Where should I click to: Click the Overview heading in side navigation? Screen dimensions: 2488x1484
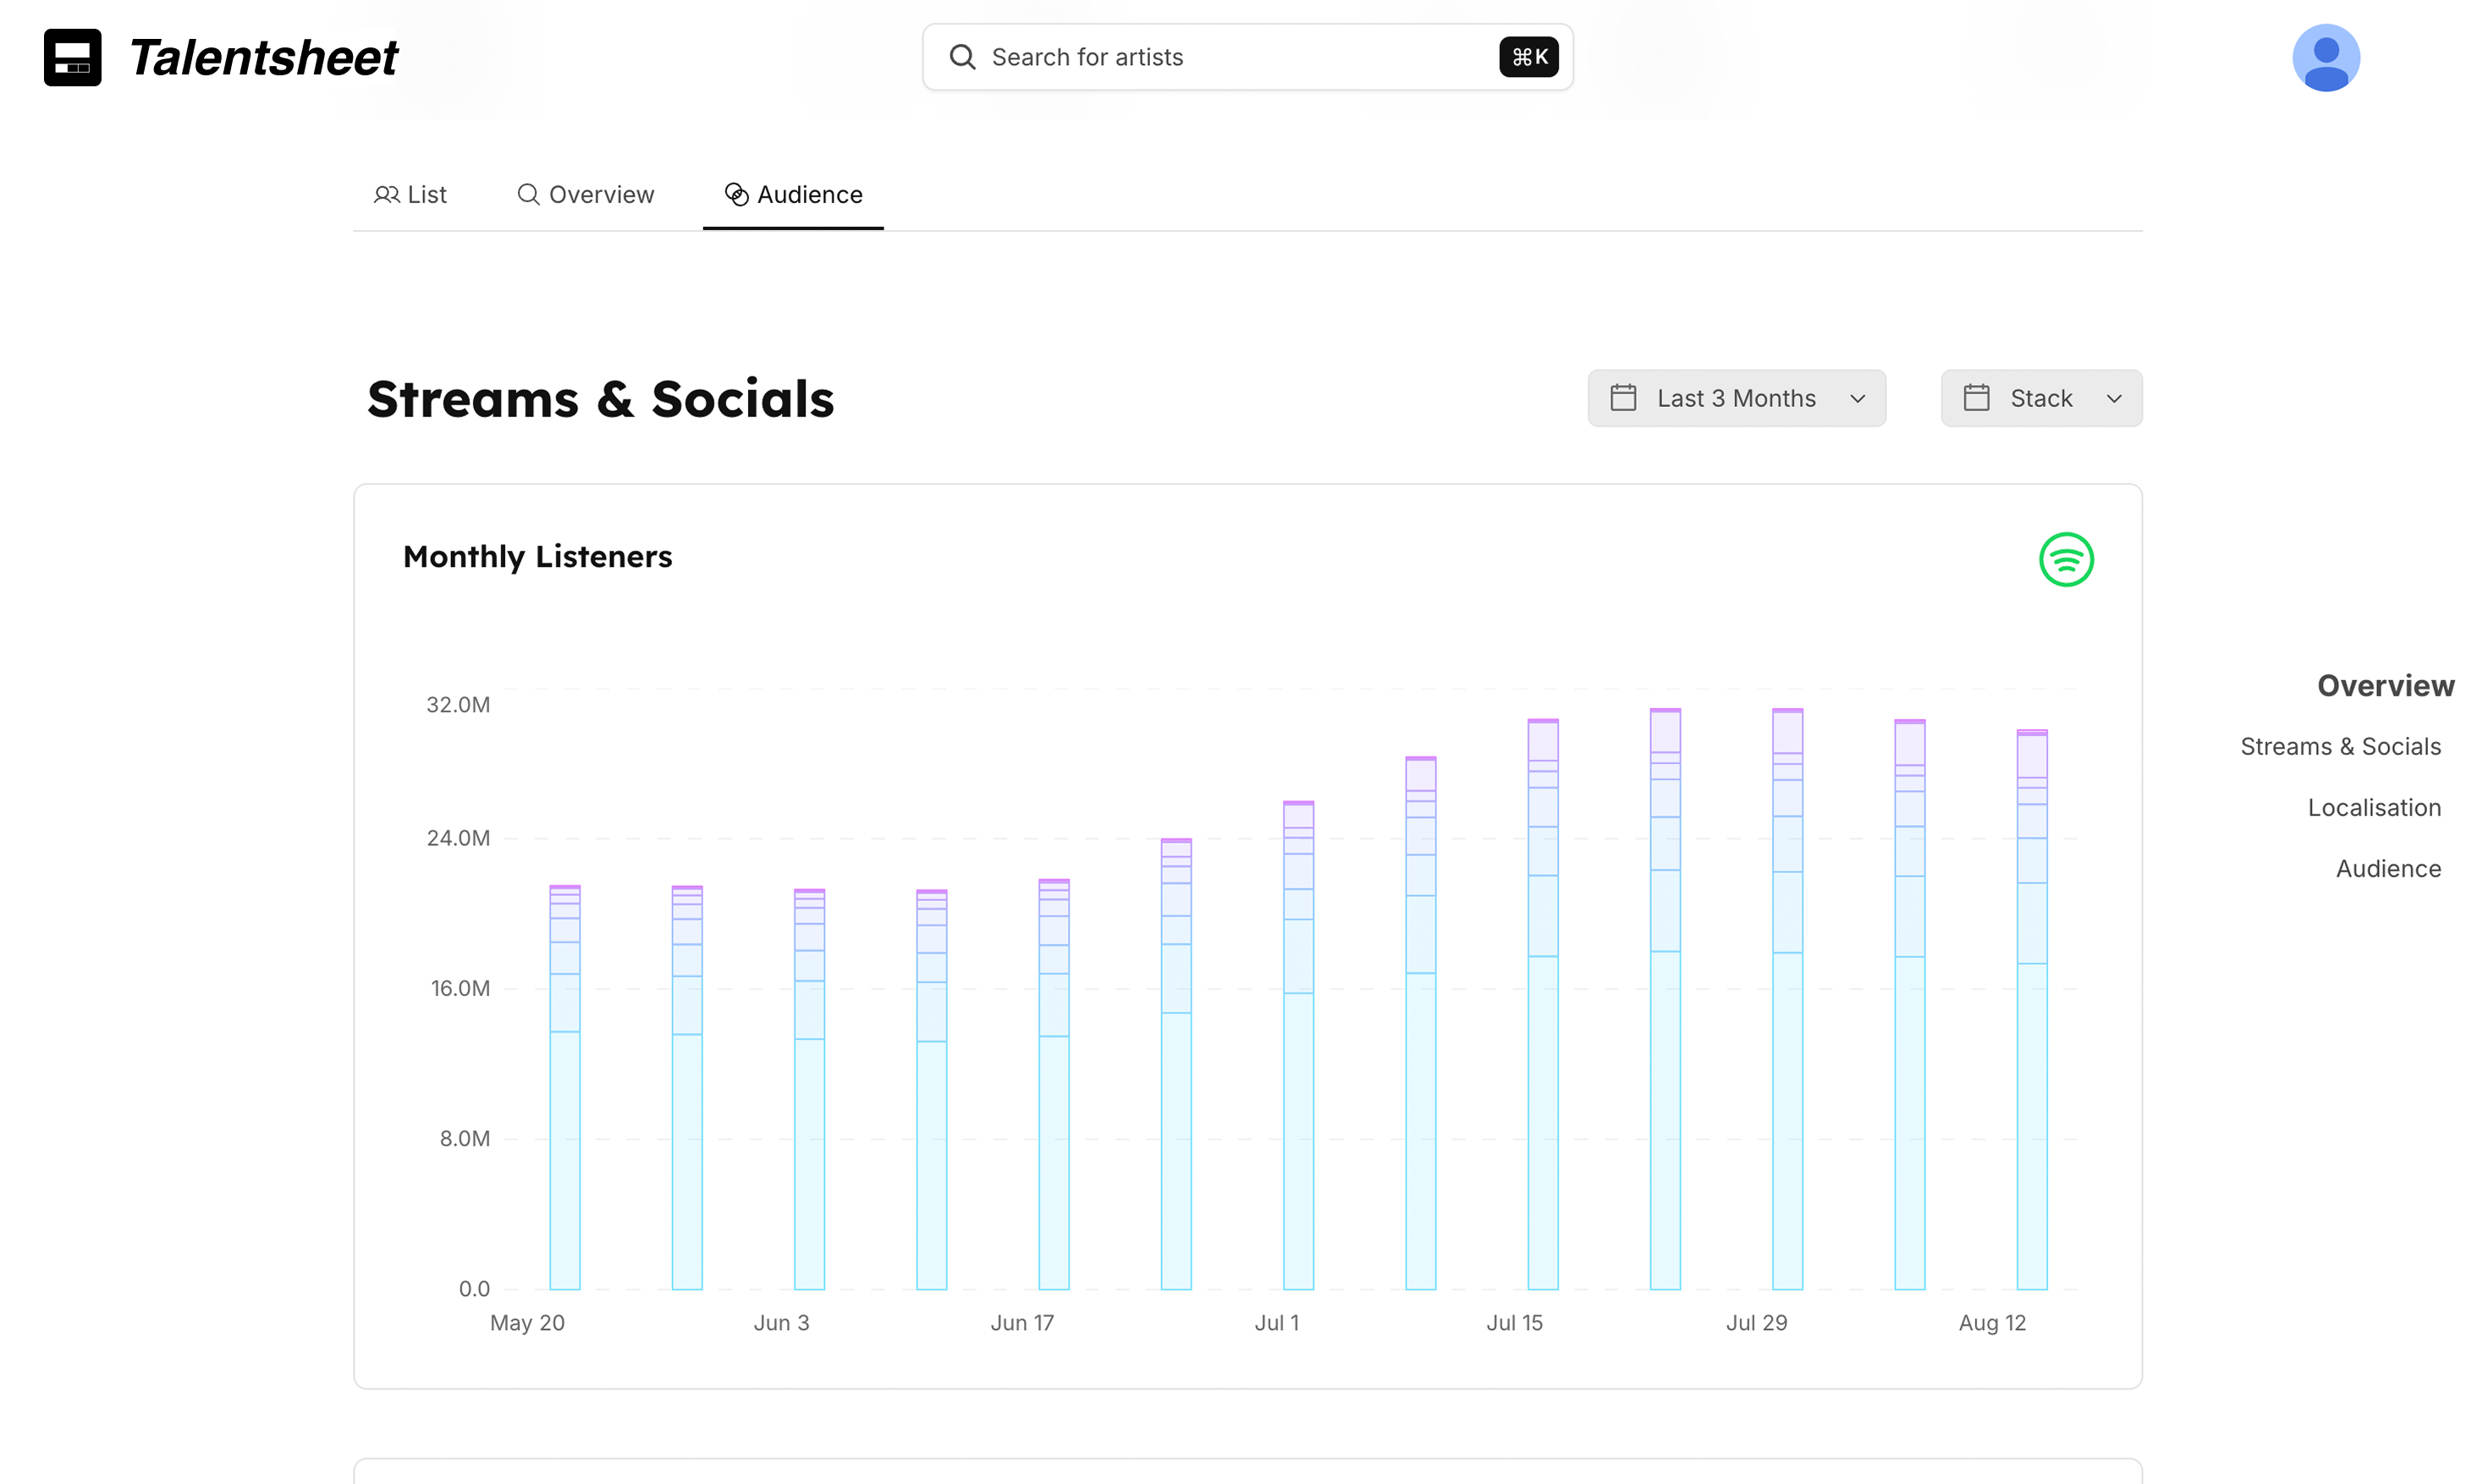point(2385,686)
